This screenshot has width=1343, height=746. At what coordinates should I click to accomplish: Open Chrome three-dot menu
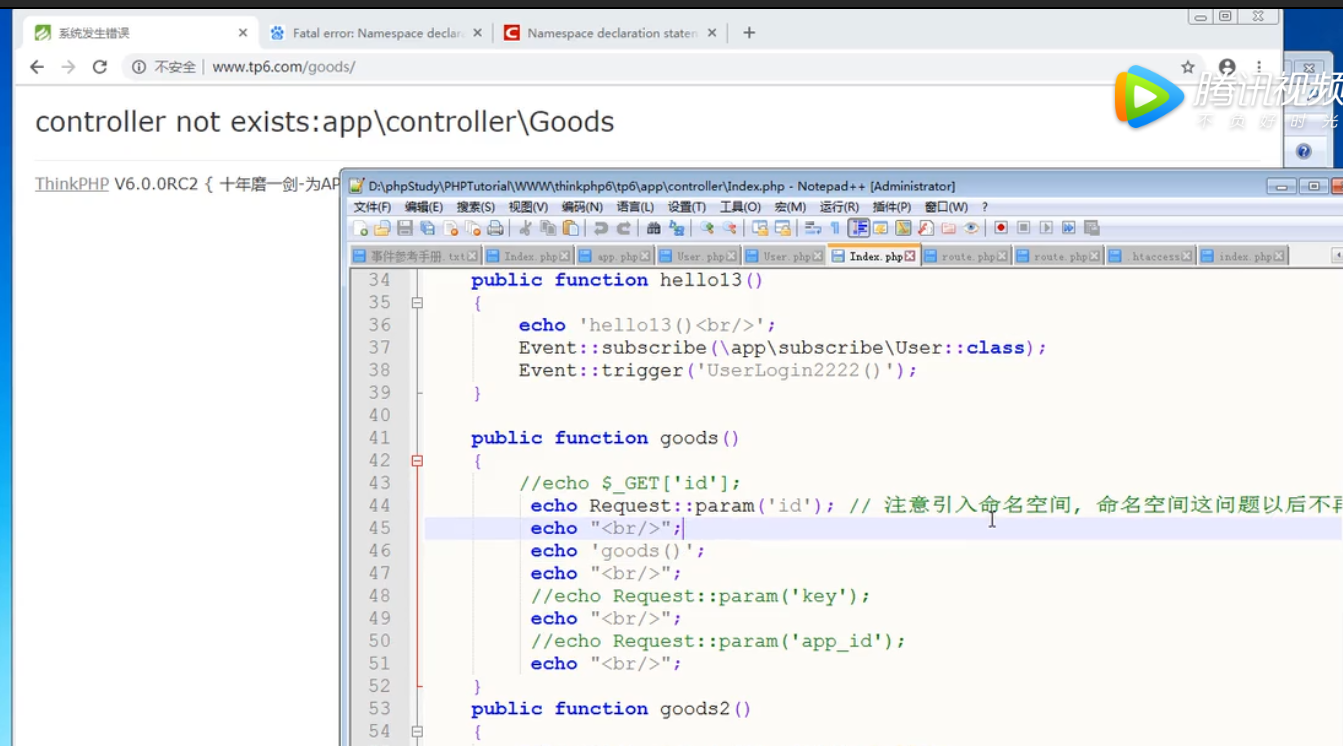tap(1259, 67)
